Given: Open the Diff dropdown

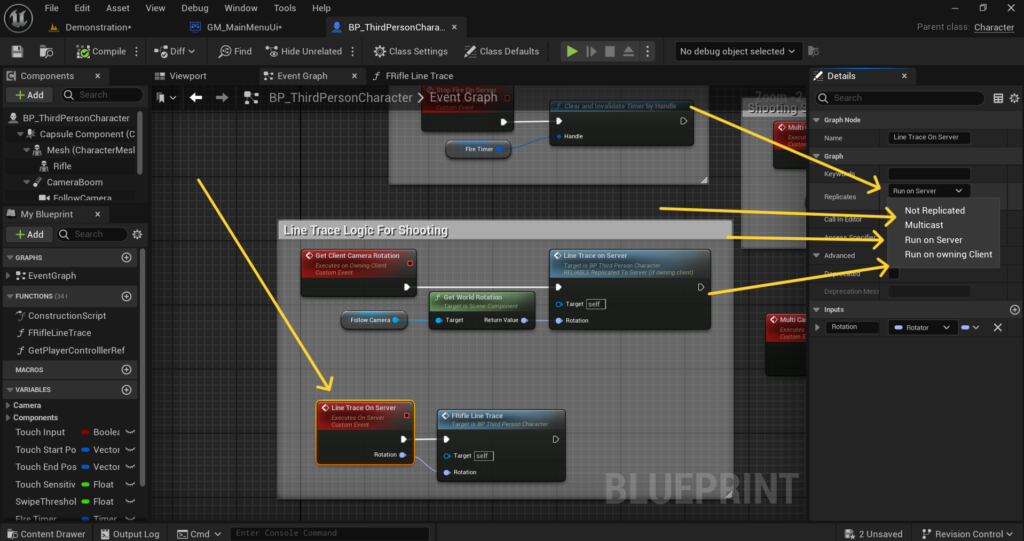Looking at the screenshot, I should pos(174,51).
